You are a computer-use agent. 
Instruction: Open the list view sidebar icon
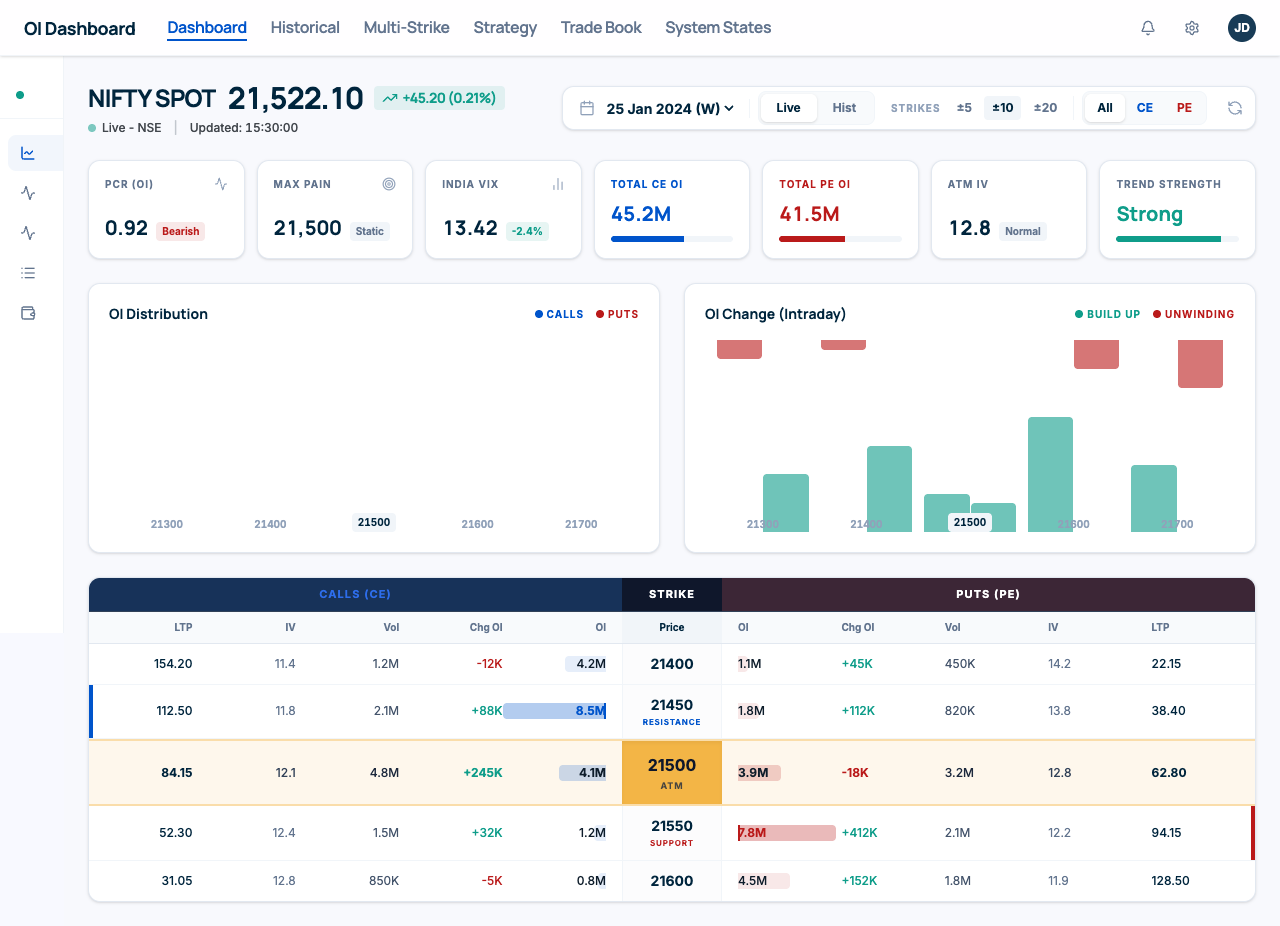(x=28, y=273)
